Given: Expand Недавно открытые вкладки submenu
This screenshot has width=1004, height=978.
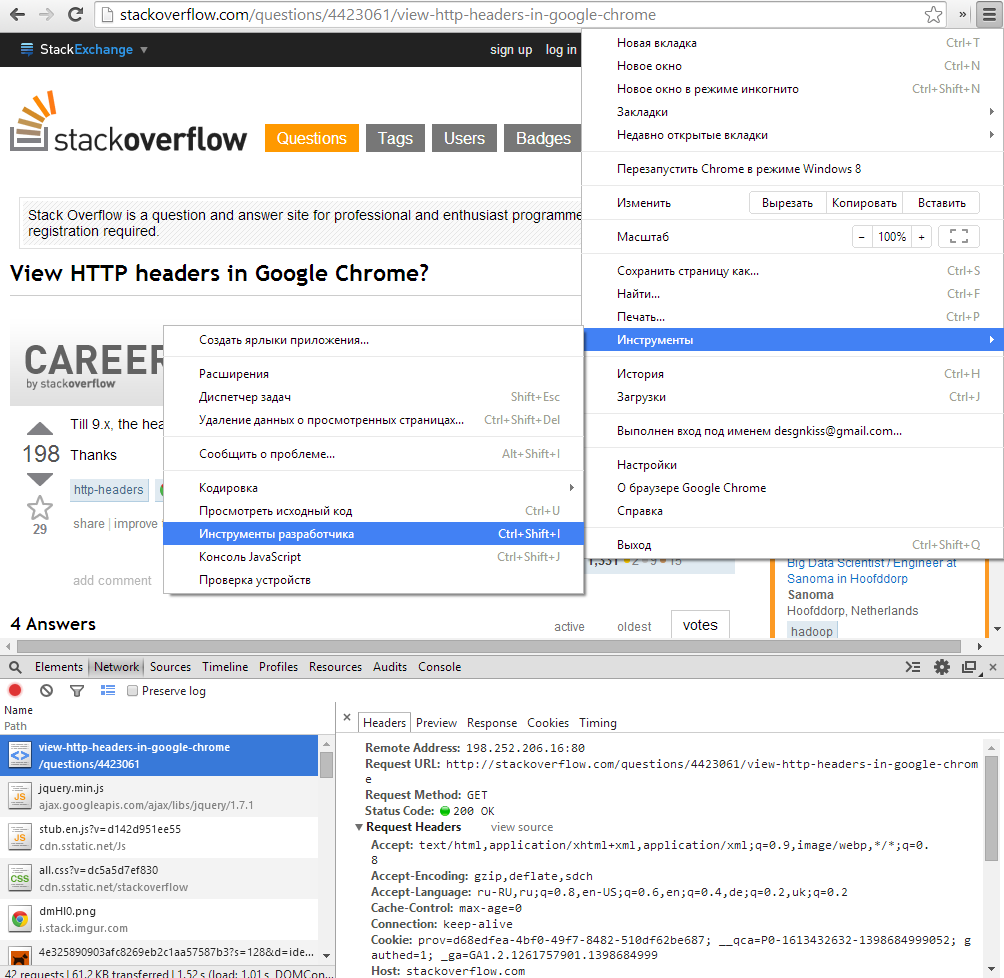Looking at the screenshot, I should tap(792, 135).
